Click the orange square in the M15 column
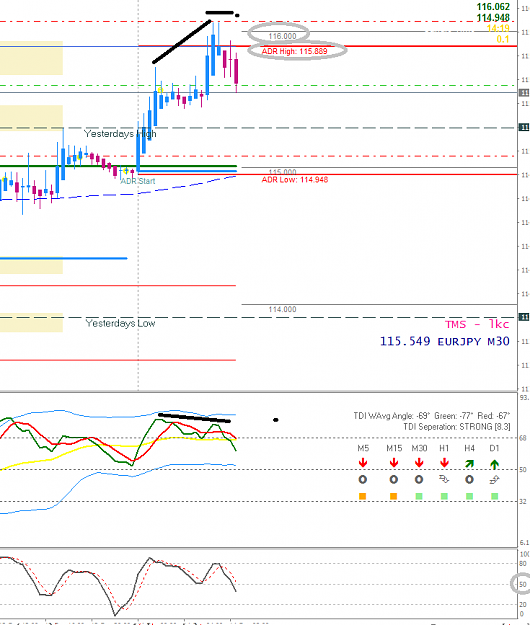 click(x=394, y=496)
